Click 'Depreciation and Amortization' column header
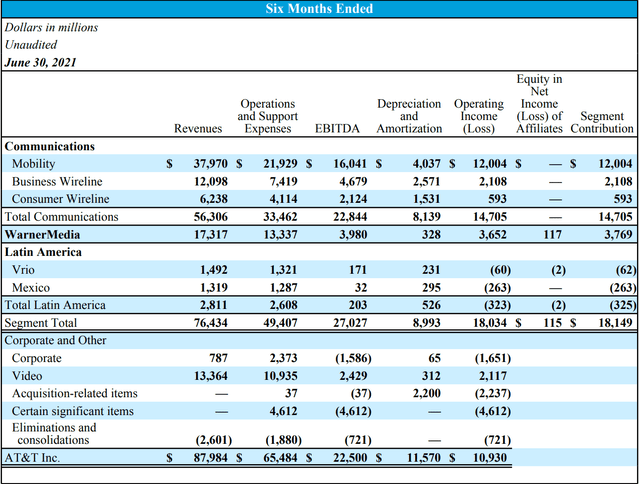 409,116
